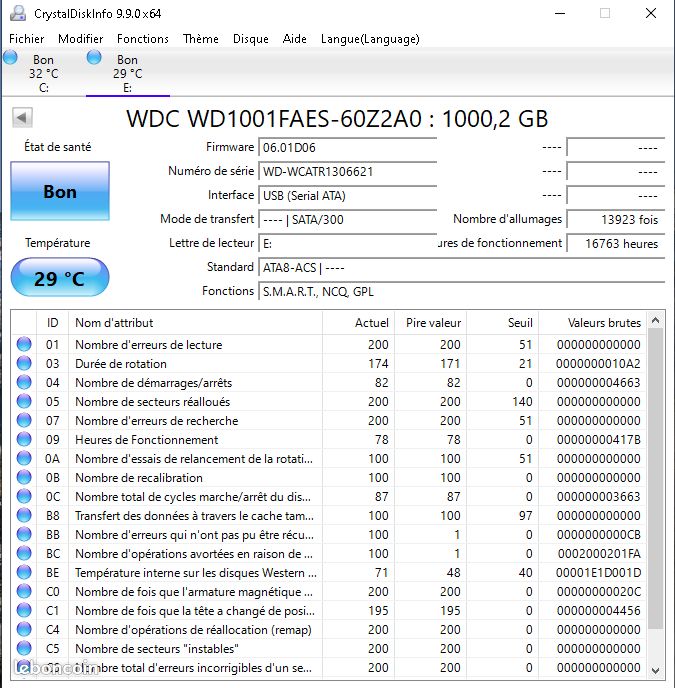Click the Firmware field 06.01D06
The image size is (675, 688).
point(348,147)
